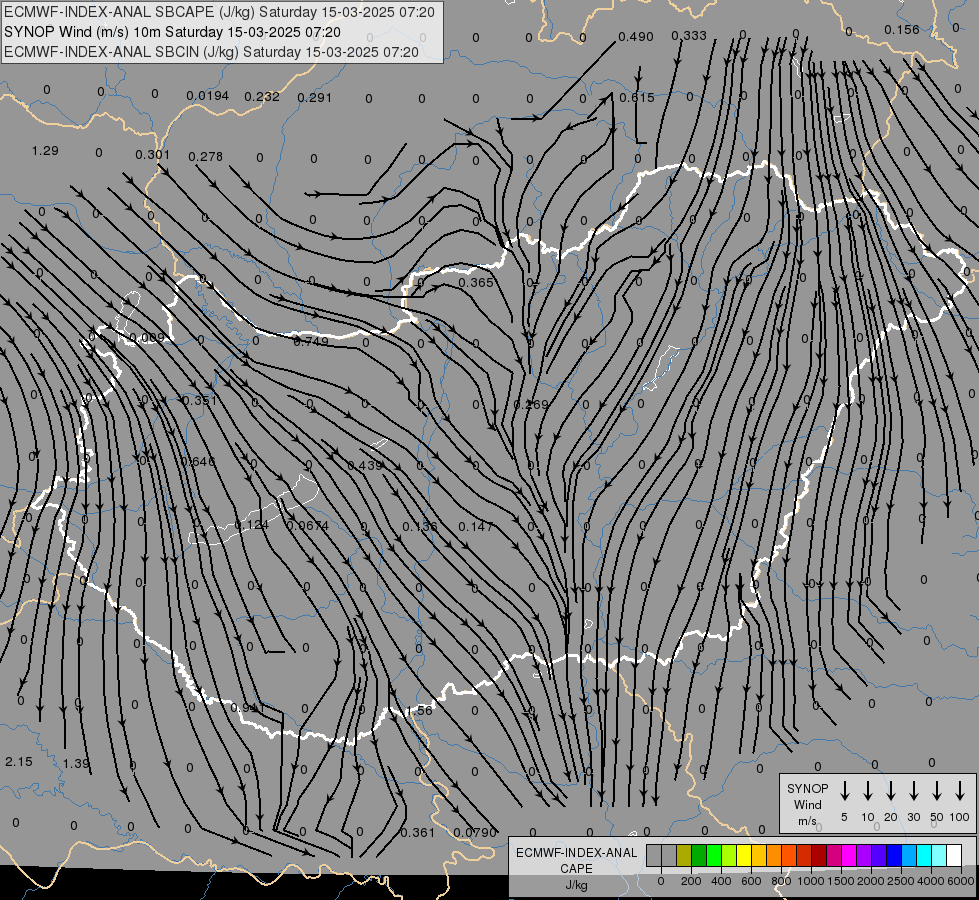979x900 pixels.
Task: Click the 4000 tick label on CAPE scale
Action: (x=930, y=881)
